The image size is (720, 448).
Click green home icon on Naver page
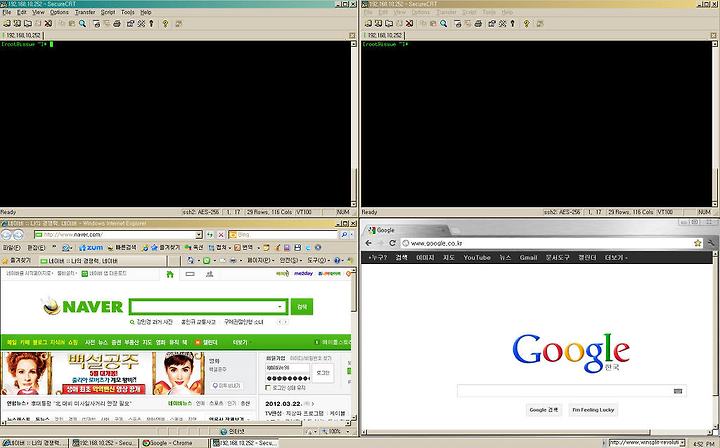point(170,274)
